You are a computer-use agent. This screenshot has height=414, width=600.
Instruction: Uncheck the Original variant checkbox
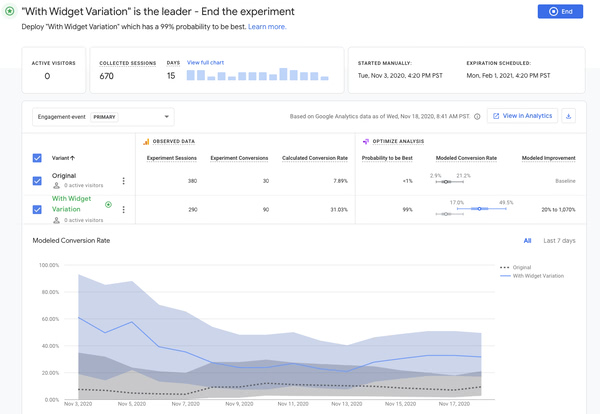point(37,181)
